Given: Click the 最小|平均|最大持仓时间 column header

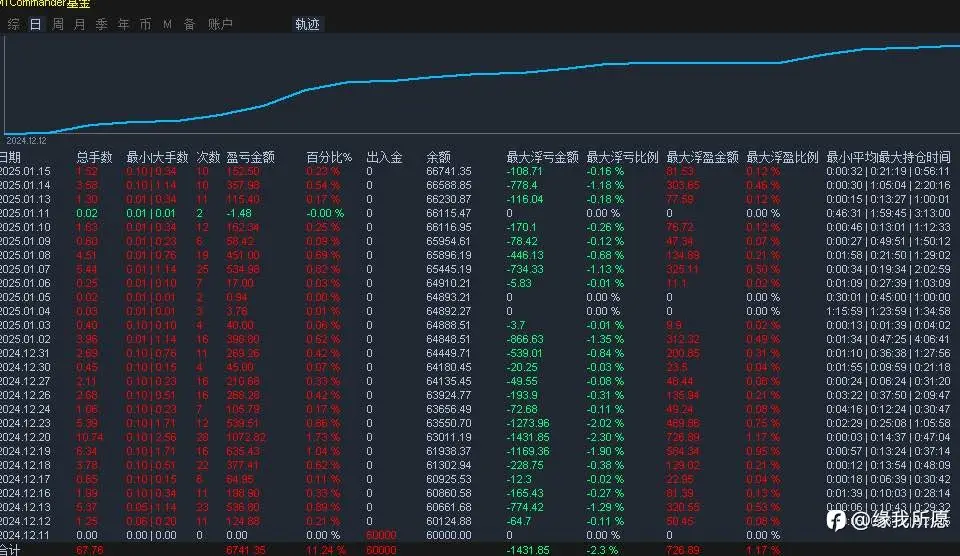Looking at the screenshot, I should pyautogui.click(x=888, y=157).
